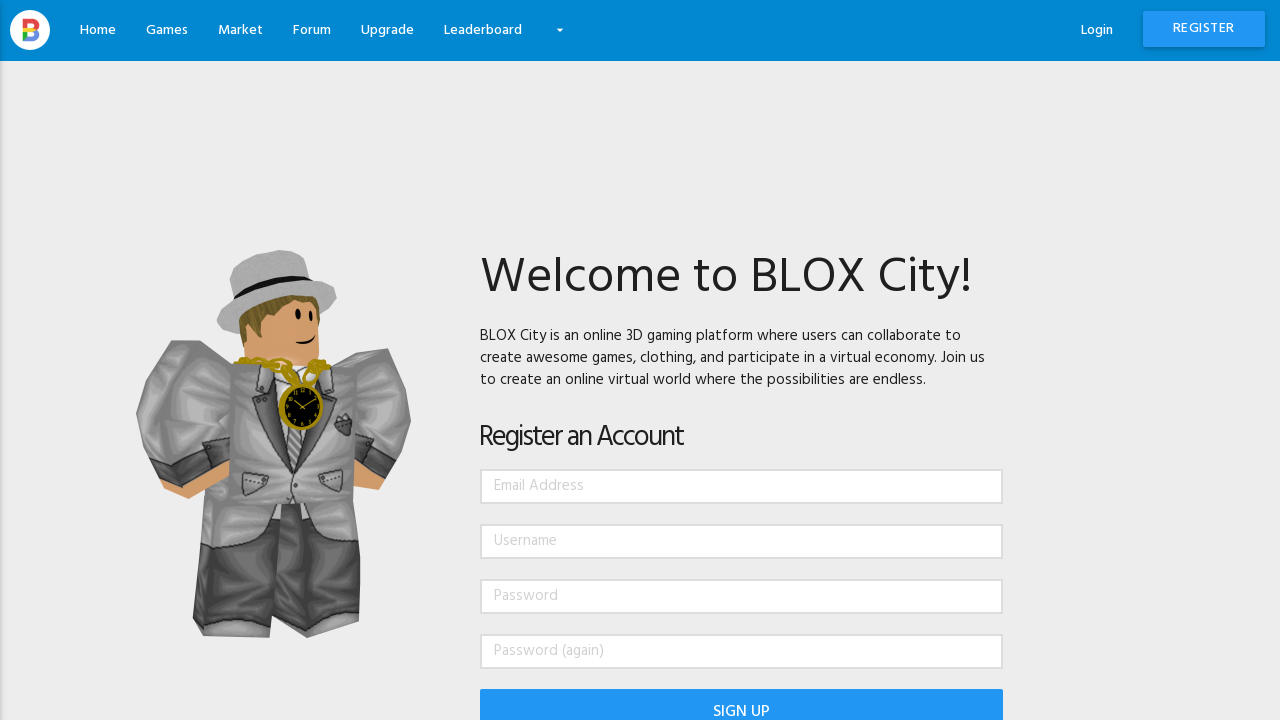Viewport: 1280px width, 720px height.
Task: Visit the Forum link
Action: pyautogui.click(x=312, y=30)
